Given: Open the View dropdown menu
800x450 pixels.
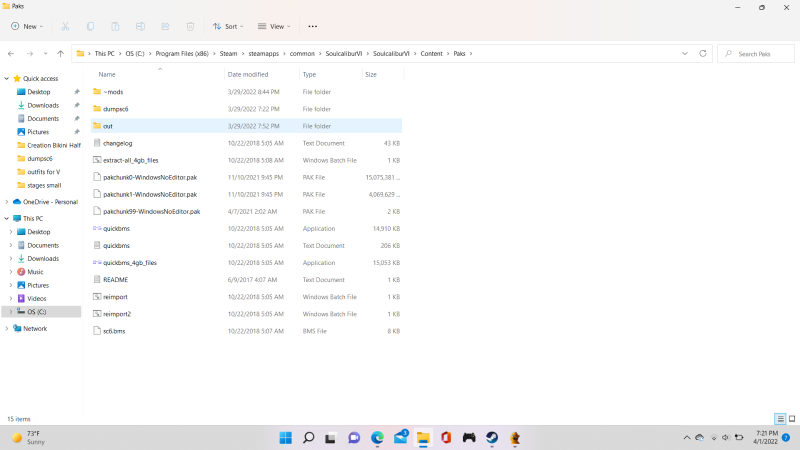Looking at the screenshot, I should [x=274, y=27].
